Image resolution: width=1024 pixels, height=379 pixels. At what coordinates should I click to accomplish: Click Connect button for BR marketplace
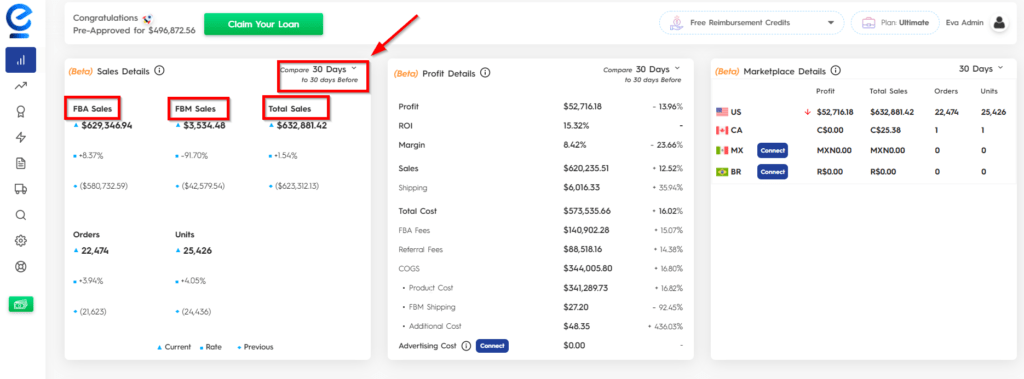coord(773,172)
